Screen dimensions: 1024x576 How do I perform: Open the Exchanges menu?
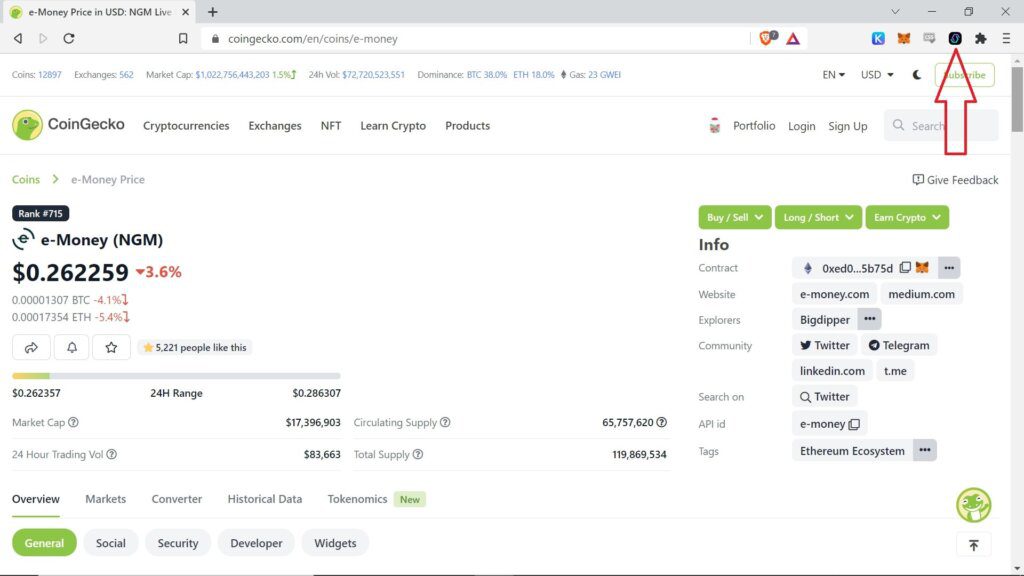tap(275, 125)
